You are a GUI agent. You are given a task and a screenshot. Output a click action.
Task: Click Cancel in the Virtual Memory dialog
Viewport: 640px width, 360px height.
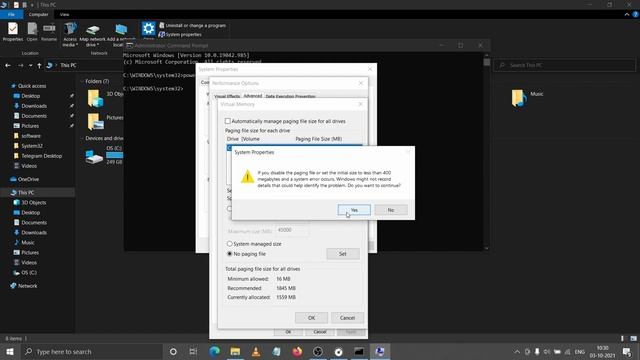click(x=347, y=318)
